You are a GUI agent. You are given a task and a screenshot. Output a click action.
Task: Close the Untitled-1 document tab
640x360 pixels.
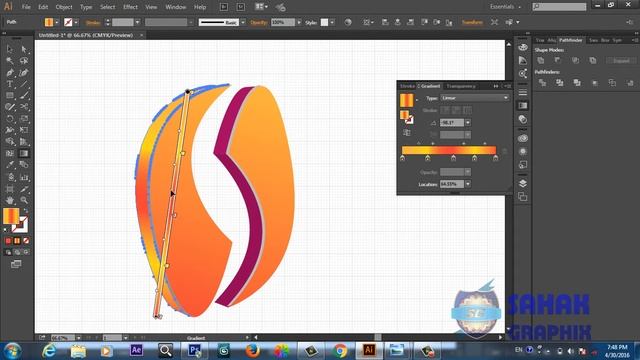click(142, 36)
